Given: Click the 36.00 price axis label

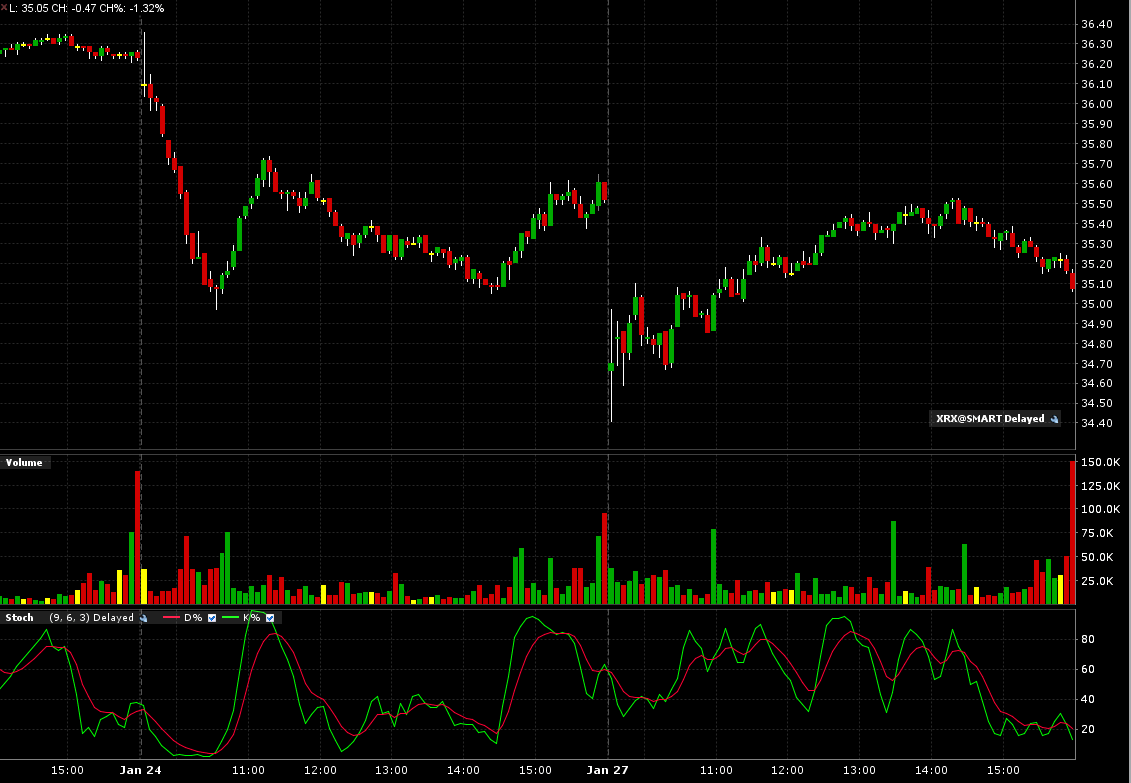Looking at the screenshot, I should pos(1097,105).
